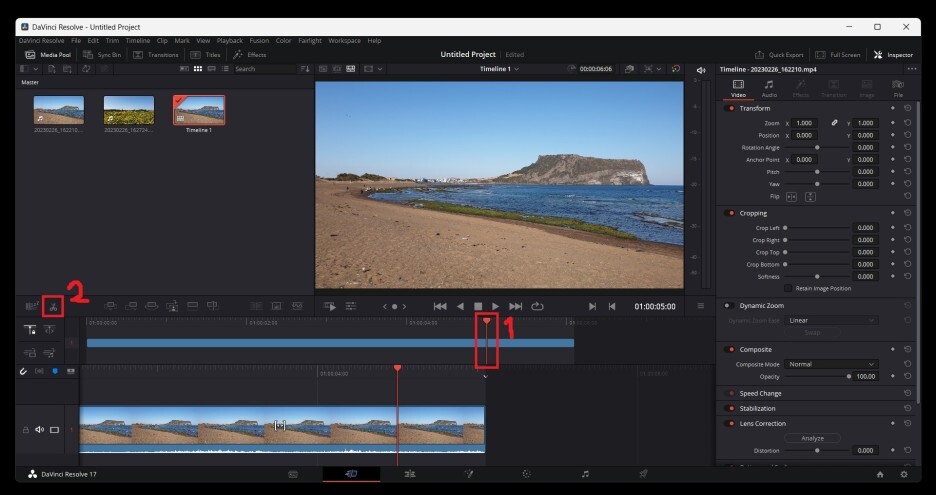This screenshot has width=936, height=495.
Task: Toggle the Transform section enable switch
Action: click(731, 108)
